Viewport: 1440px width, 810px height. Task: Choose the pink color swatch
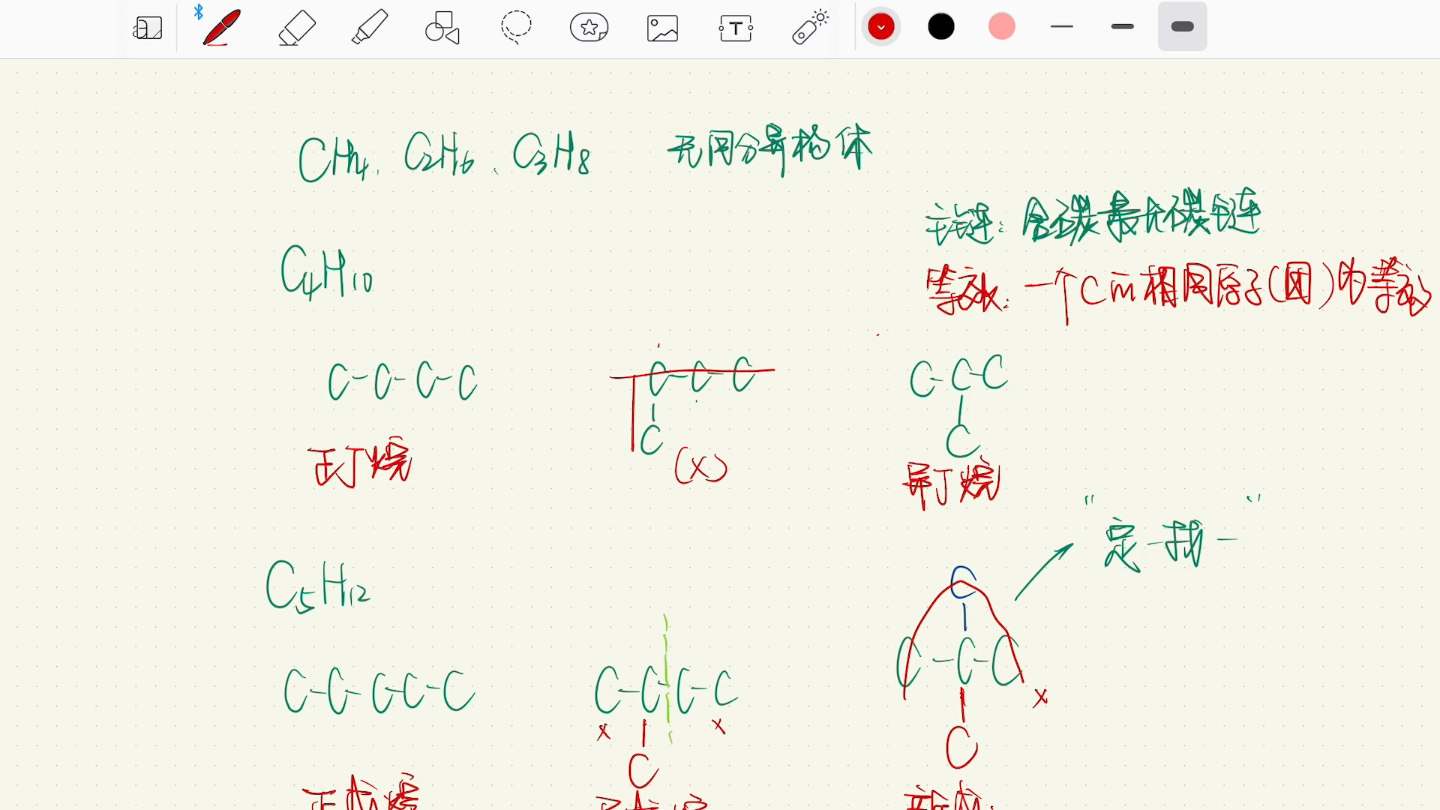(1002, 27)
